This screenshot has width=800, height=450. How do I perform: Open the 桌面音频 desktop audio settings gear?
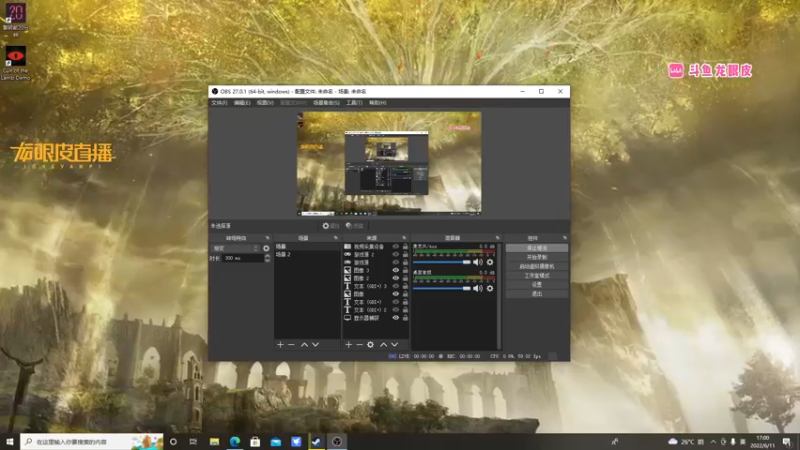point(490,288)
